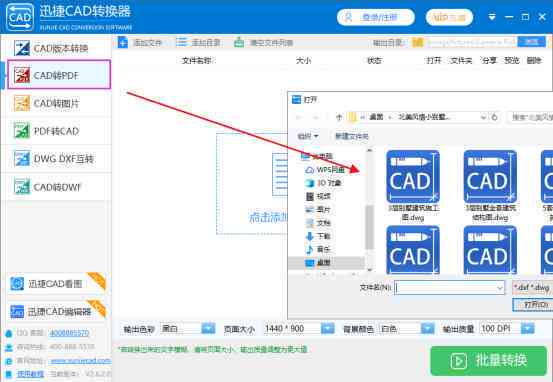Click the 文件名(N) input field
Screen dimensions: 553x382
tap(449, 288)
